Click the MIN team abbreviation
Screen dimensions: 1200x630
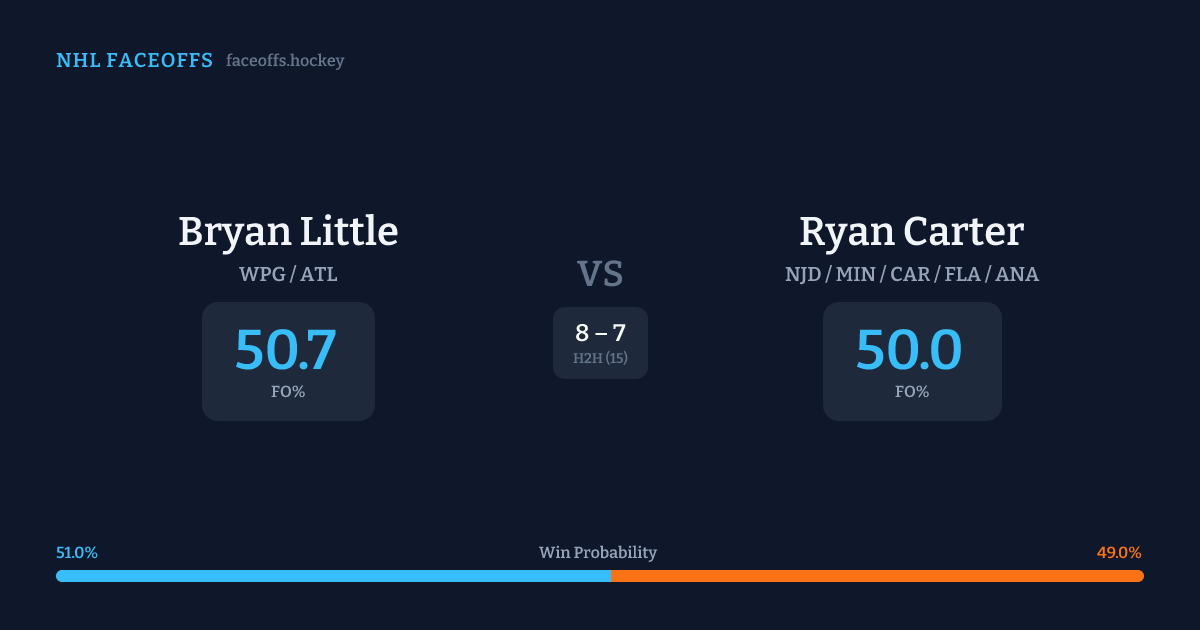856,274
